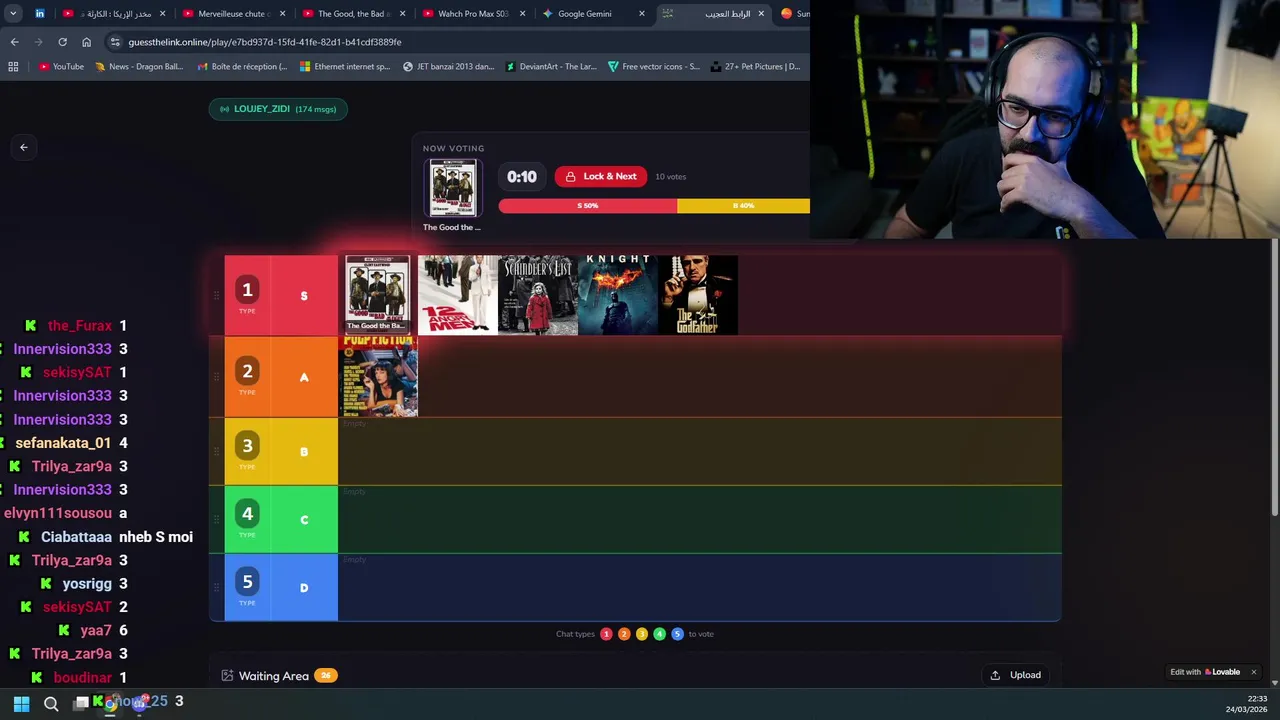Click the blue 5 vote legend circle
Image resolution: width=1280 pixels, height=720 pixels.
[677, 634]
